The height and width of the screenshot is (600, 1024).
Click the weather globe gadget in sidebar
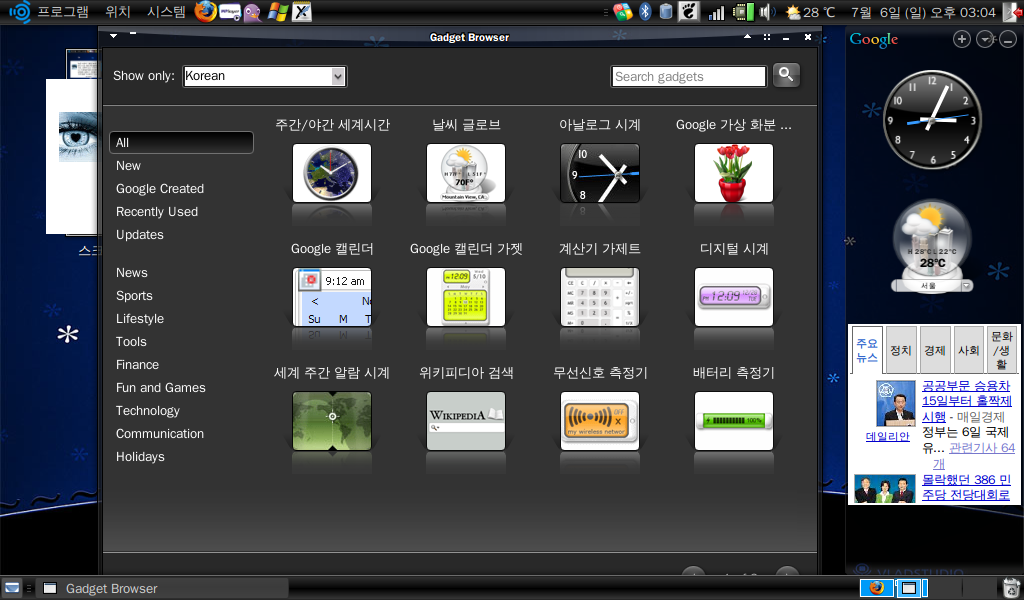coord(932,245)
